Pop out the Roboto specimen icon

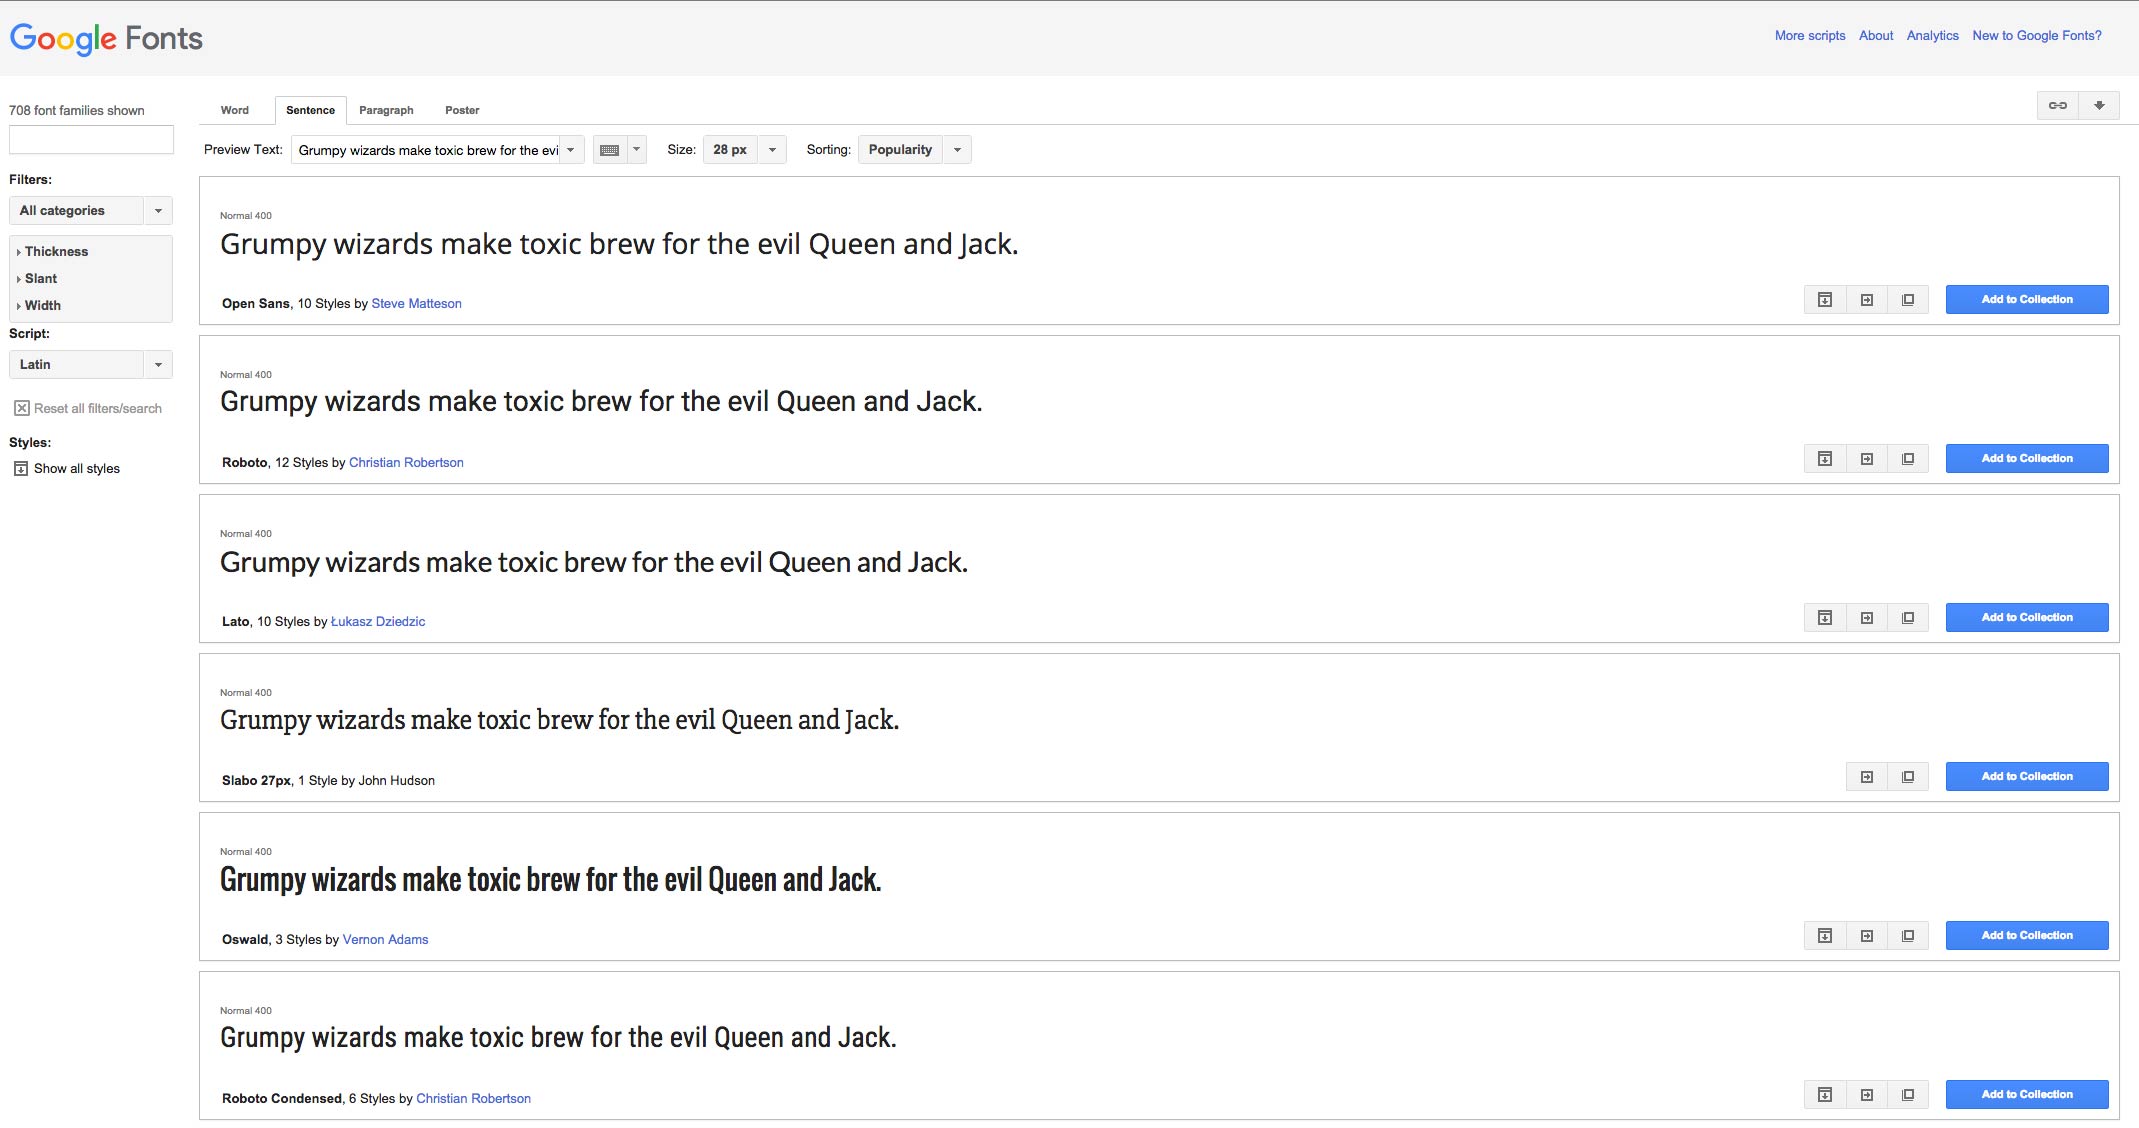click(x=1908, y=459)
